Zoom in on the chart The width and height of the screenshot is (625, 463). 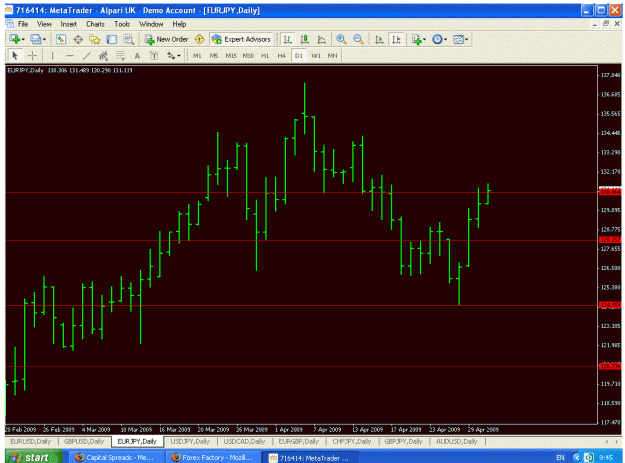(x=341, y=39)
